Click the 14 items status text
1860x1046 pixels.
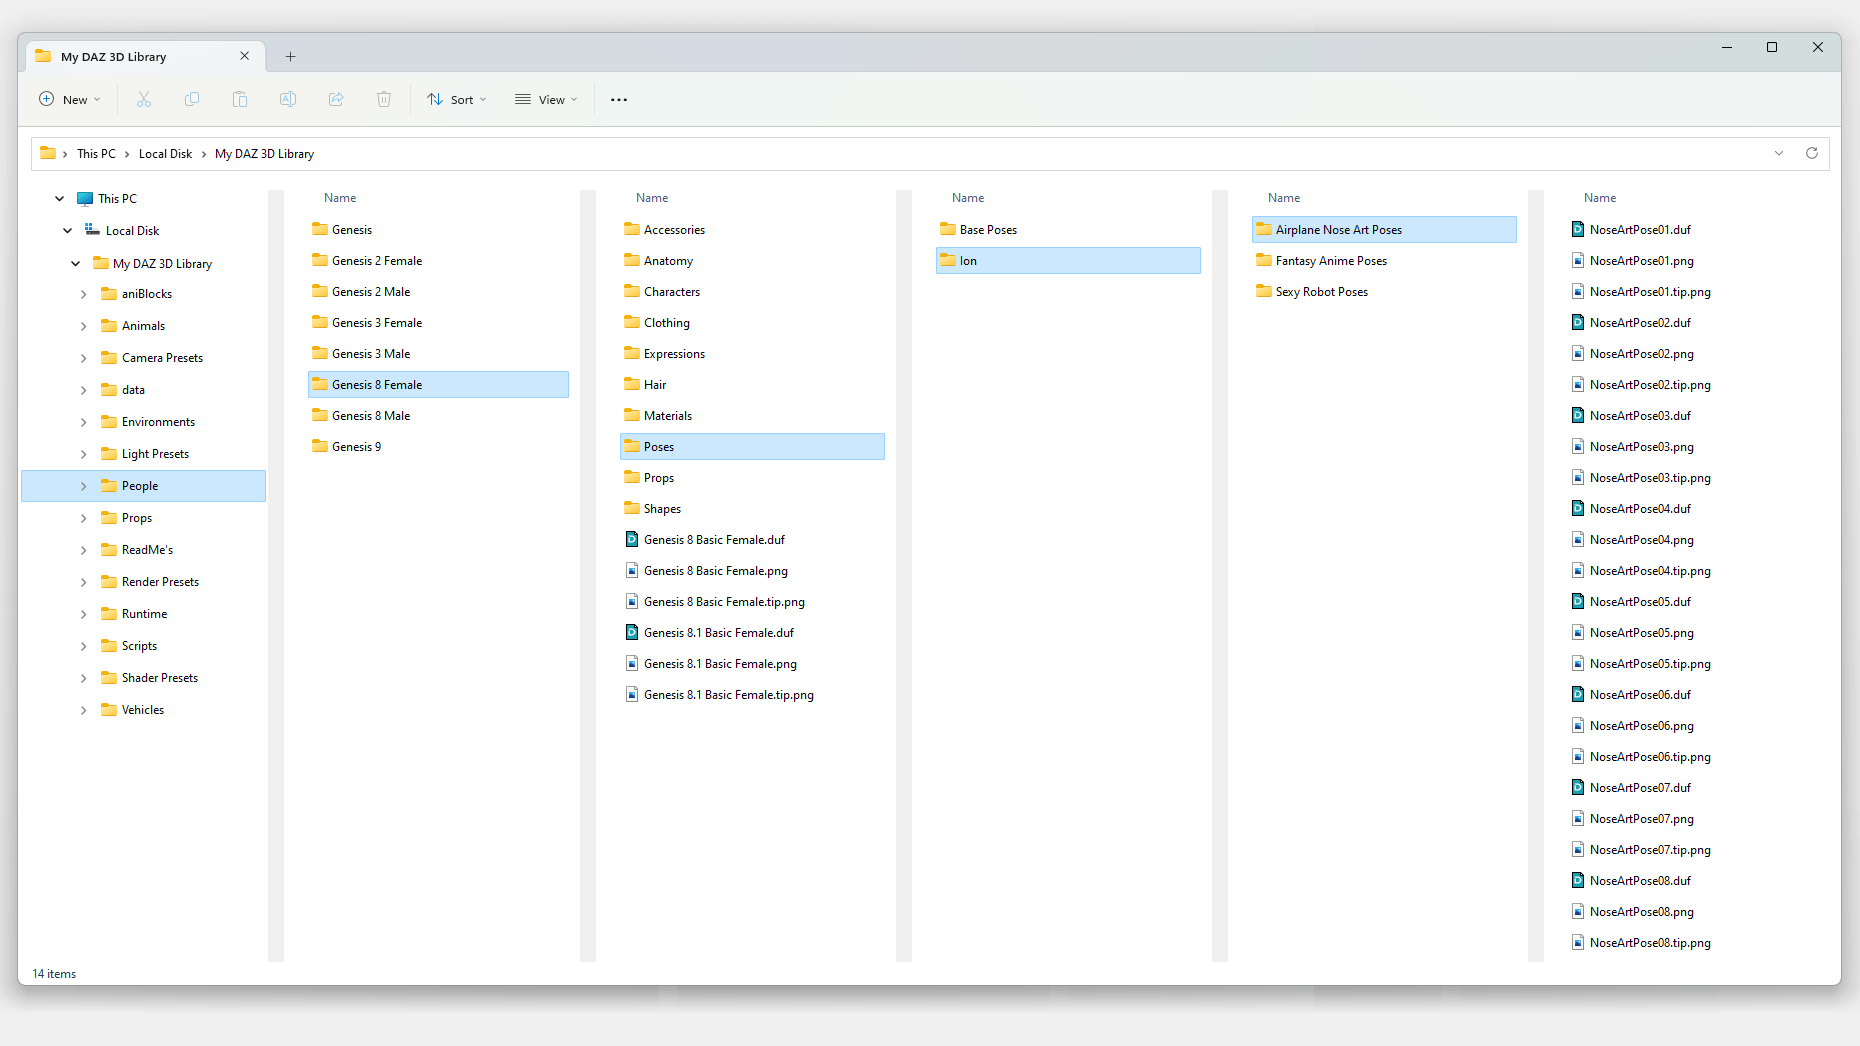pos(54,973)
